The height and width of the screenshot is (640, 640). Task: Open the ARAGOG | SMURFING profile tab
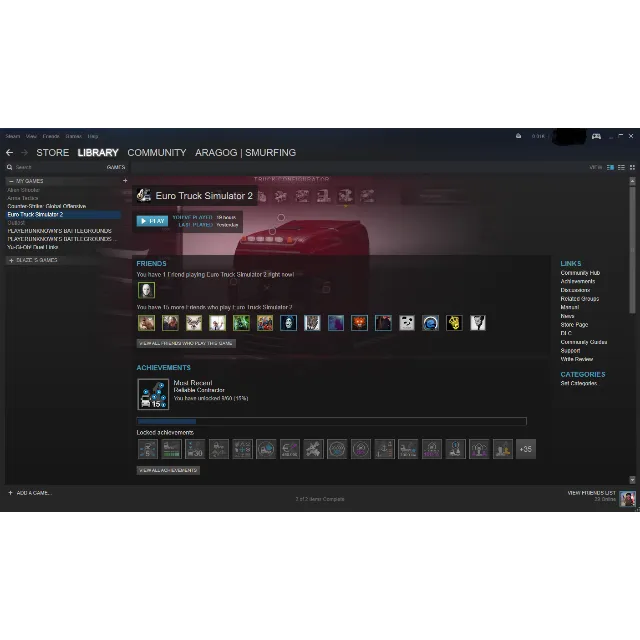pos(245,153)
